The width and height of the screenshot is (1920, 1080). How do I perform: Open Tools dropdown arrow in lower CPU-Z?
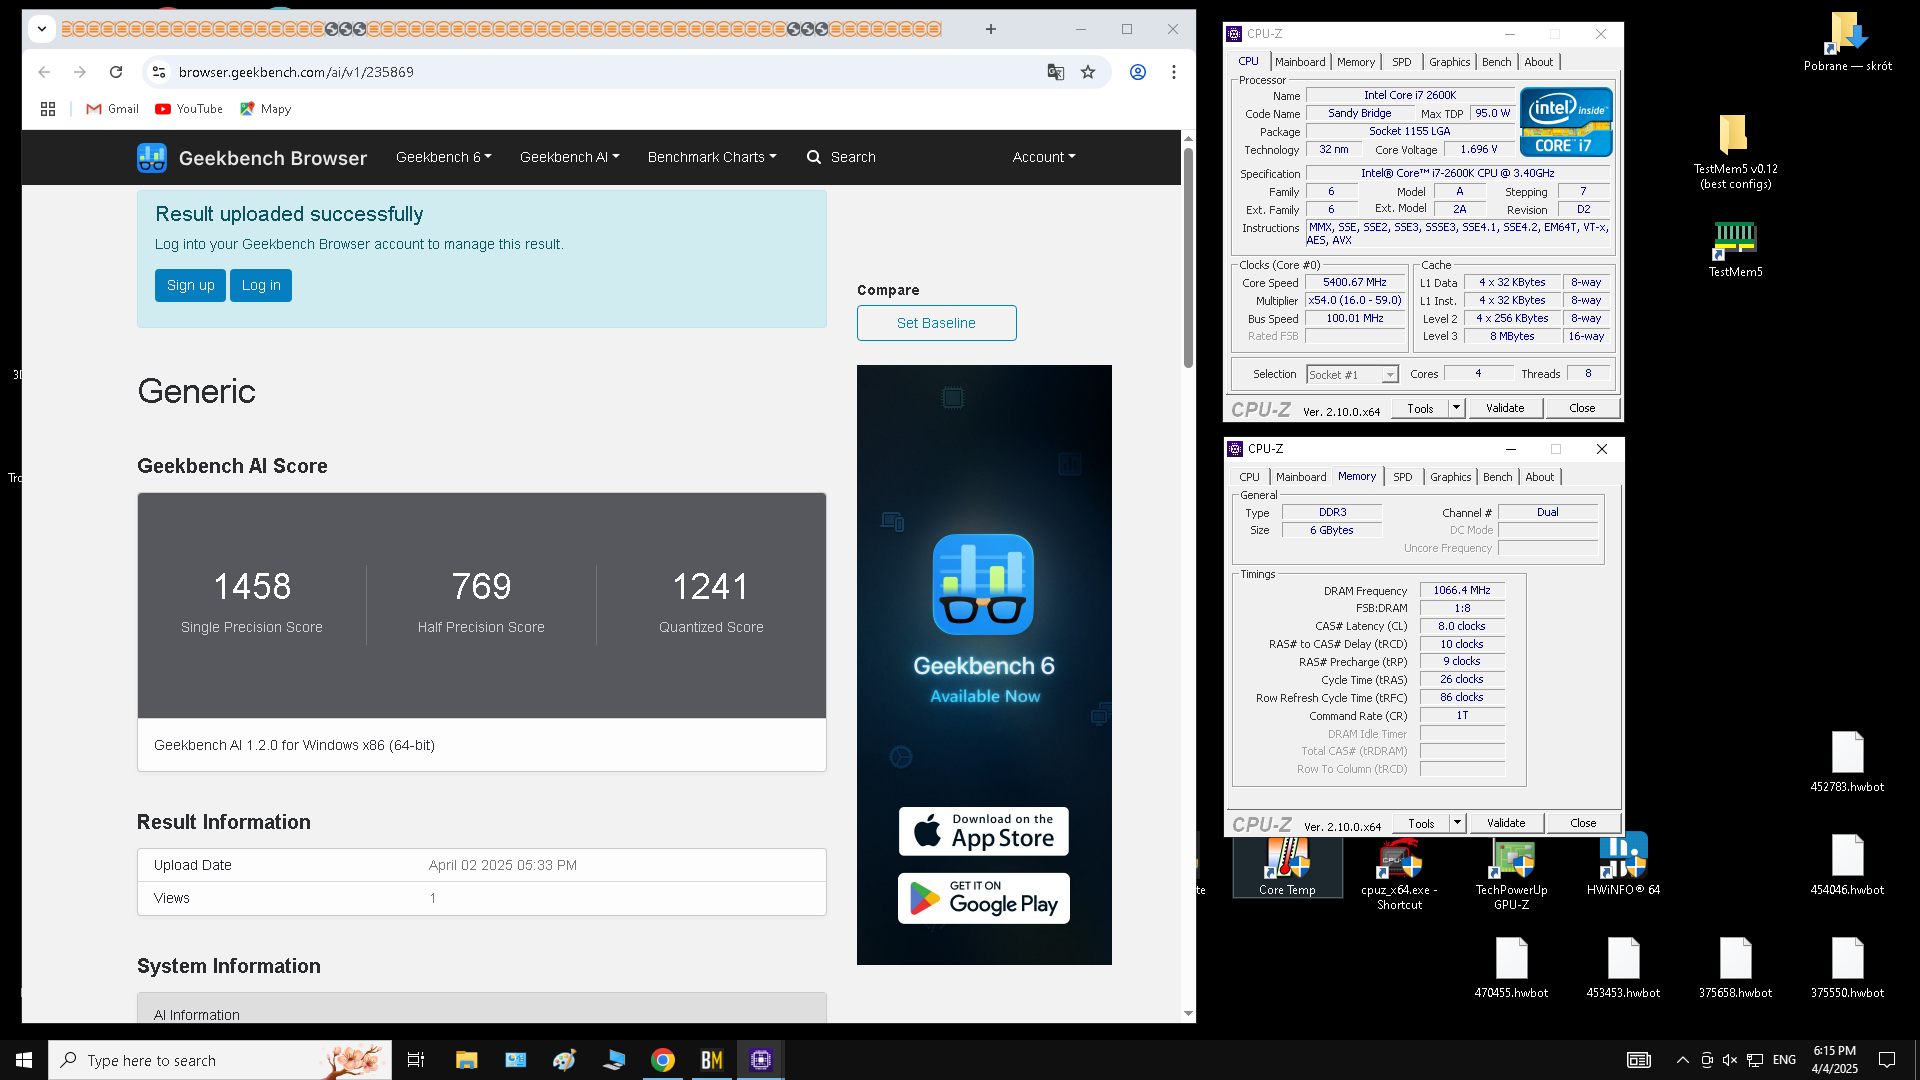tap(1458, 823)
